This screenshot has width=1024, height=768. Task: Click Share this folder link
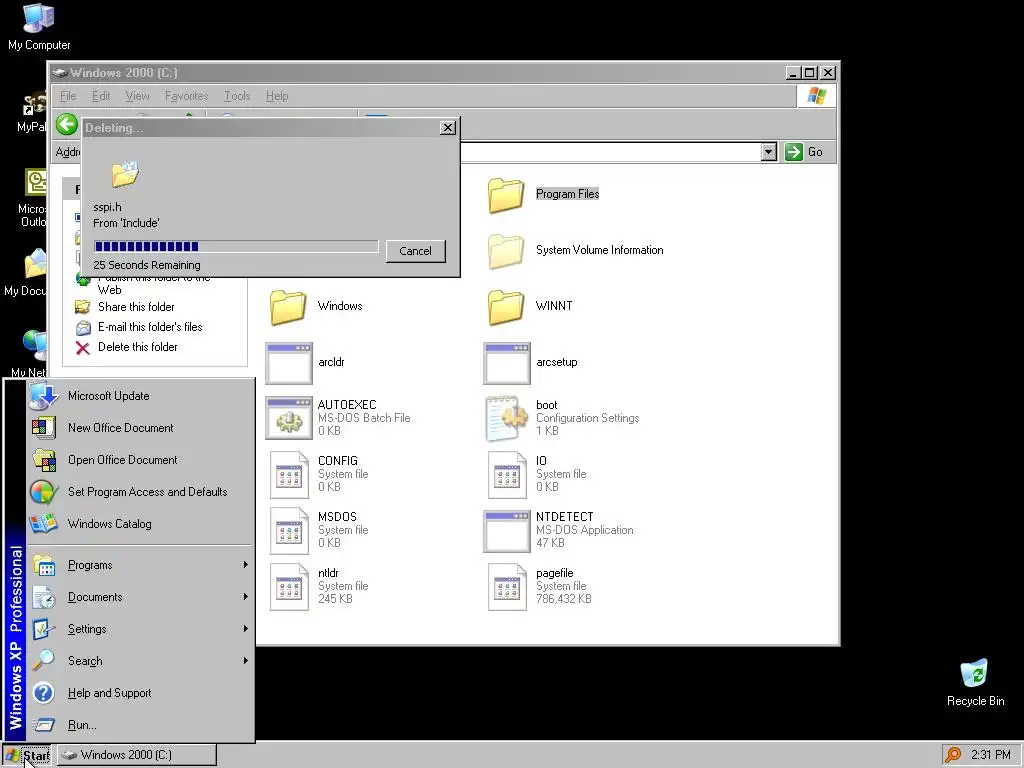coord(136,307)
